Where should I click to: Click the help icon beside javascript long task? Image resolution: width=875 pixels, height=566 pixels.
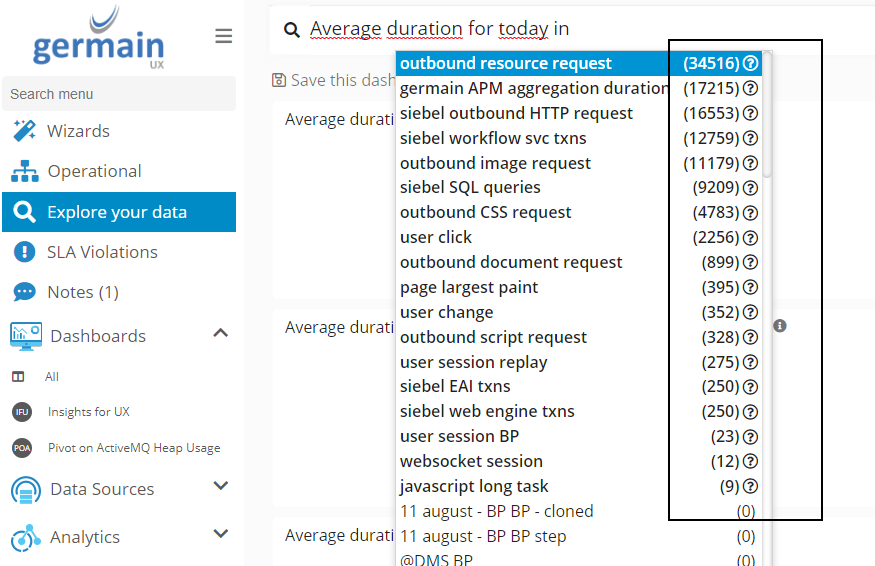pyautogui.click(x=750, y=487)
